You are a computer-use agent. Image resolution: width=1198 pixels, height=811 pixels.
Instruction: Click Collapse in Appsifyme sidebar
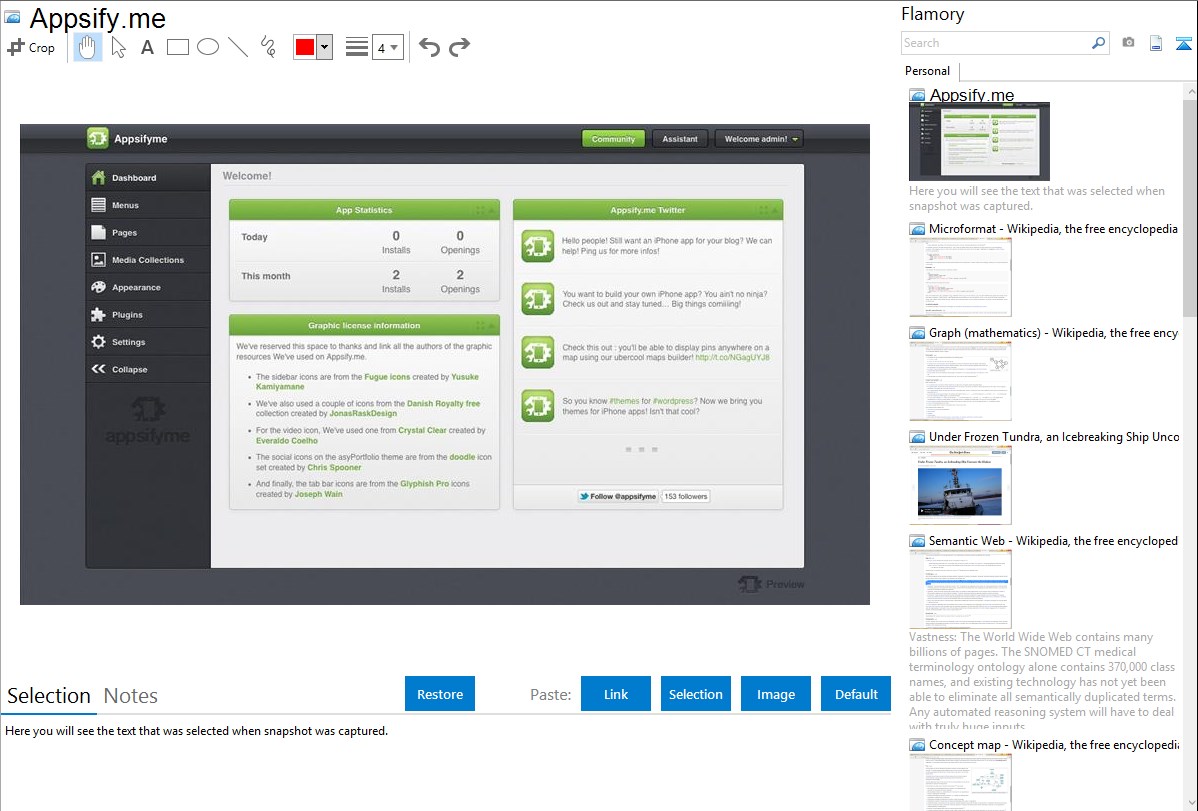pos(147,369)
